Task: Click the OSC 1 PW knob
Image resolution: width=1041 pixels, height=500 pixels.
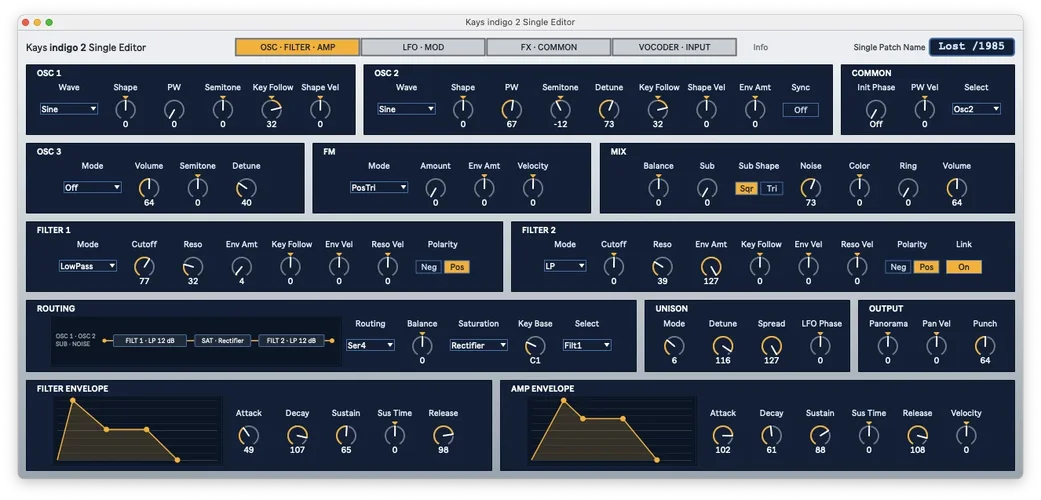Action: [x=174, y=109]
